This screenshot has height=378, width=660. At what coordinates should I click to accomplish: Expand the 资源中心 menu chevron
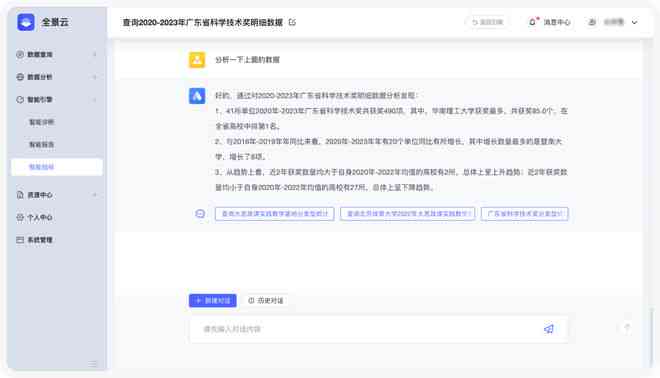coord(95,195)
